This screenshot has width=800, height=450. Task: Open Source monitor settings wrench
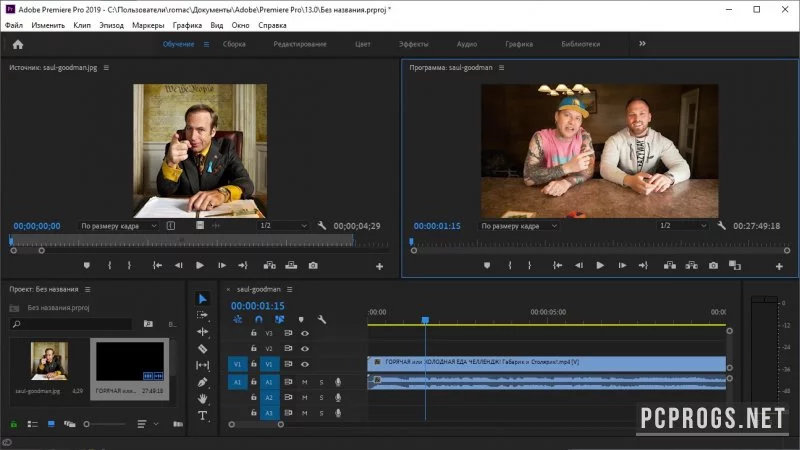pyautogui.click(x=321, y=226)
